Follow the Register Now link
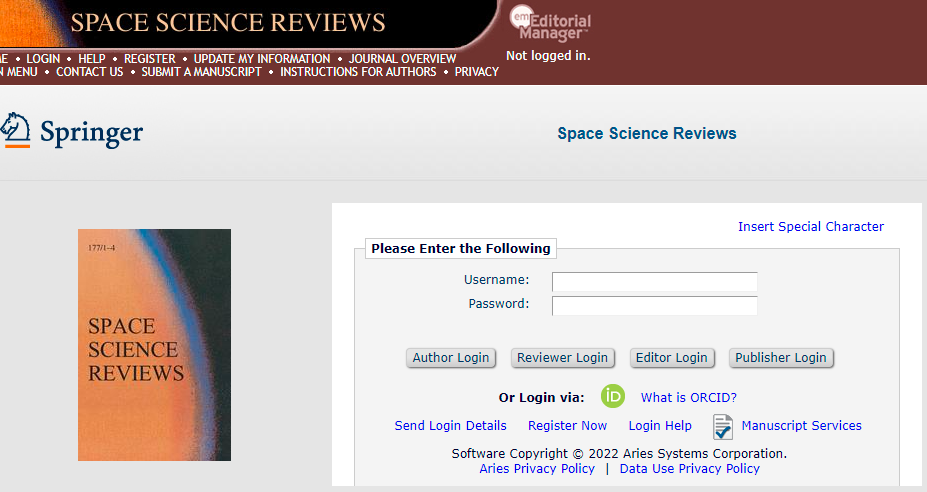Viewport: 927px width, 492px height. click(x=567, y=426)
